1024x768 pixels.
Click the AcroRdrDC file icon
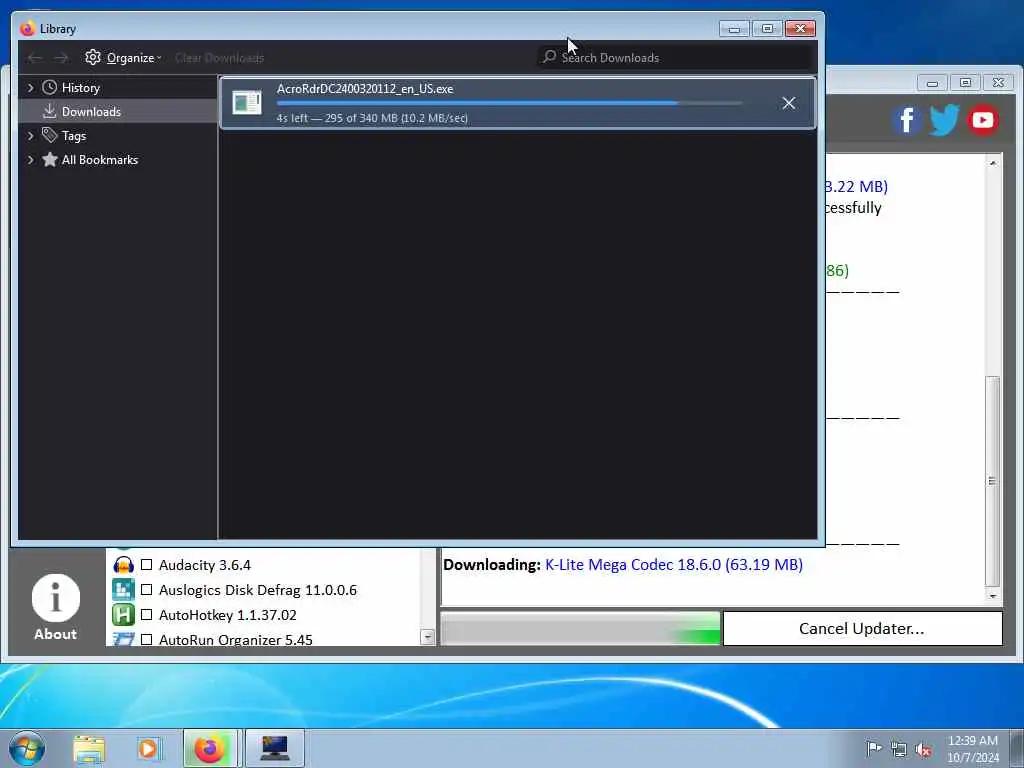coord(247,103)
